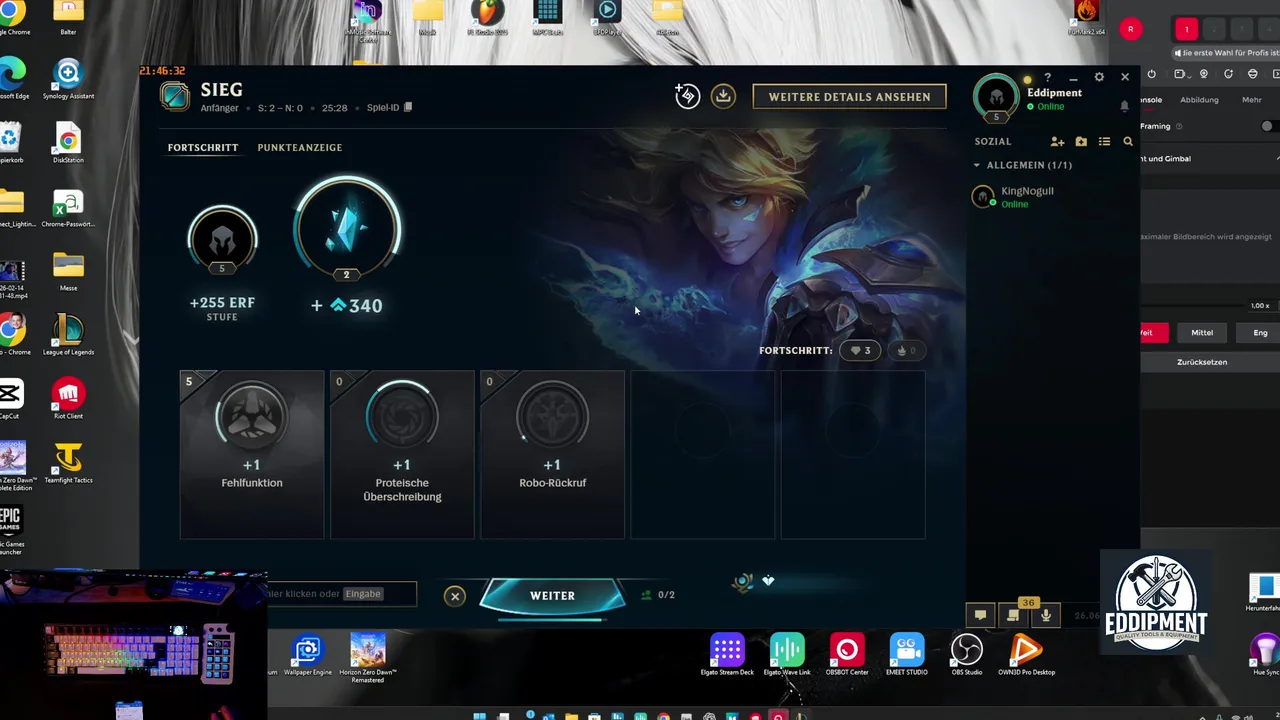The image size is (1280, 720).
Task: Click the flame progress counter showing 0
Action: [906, 350]
